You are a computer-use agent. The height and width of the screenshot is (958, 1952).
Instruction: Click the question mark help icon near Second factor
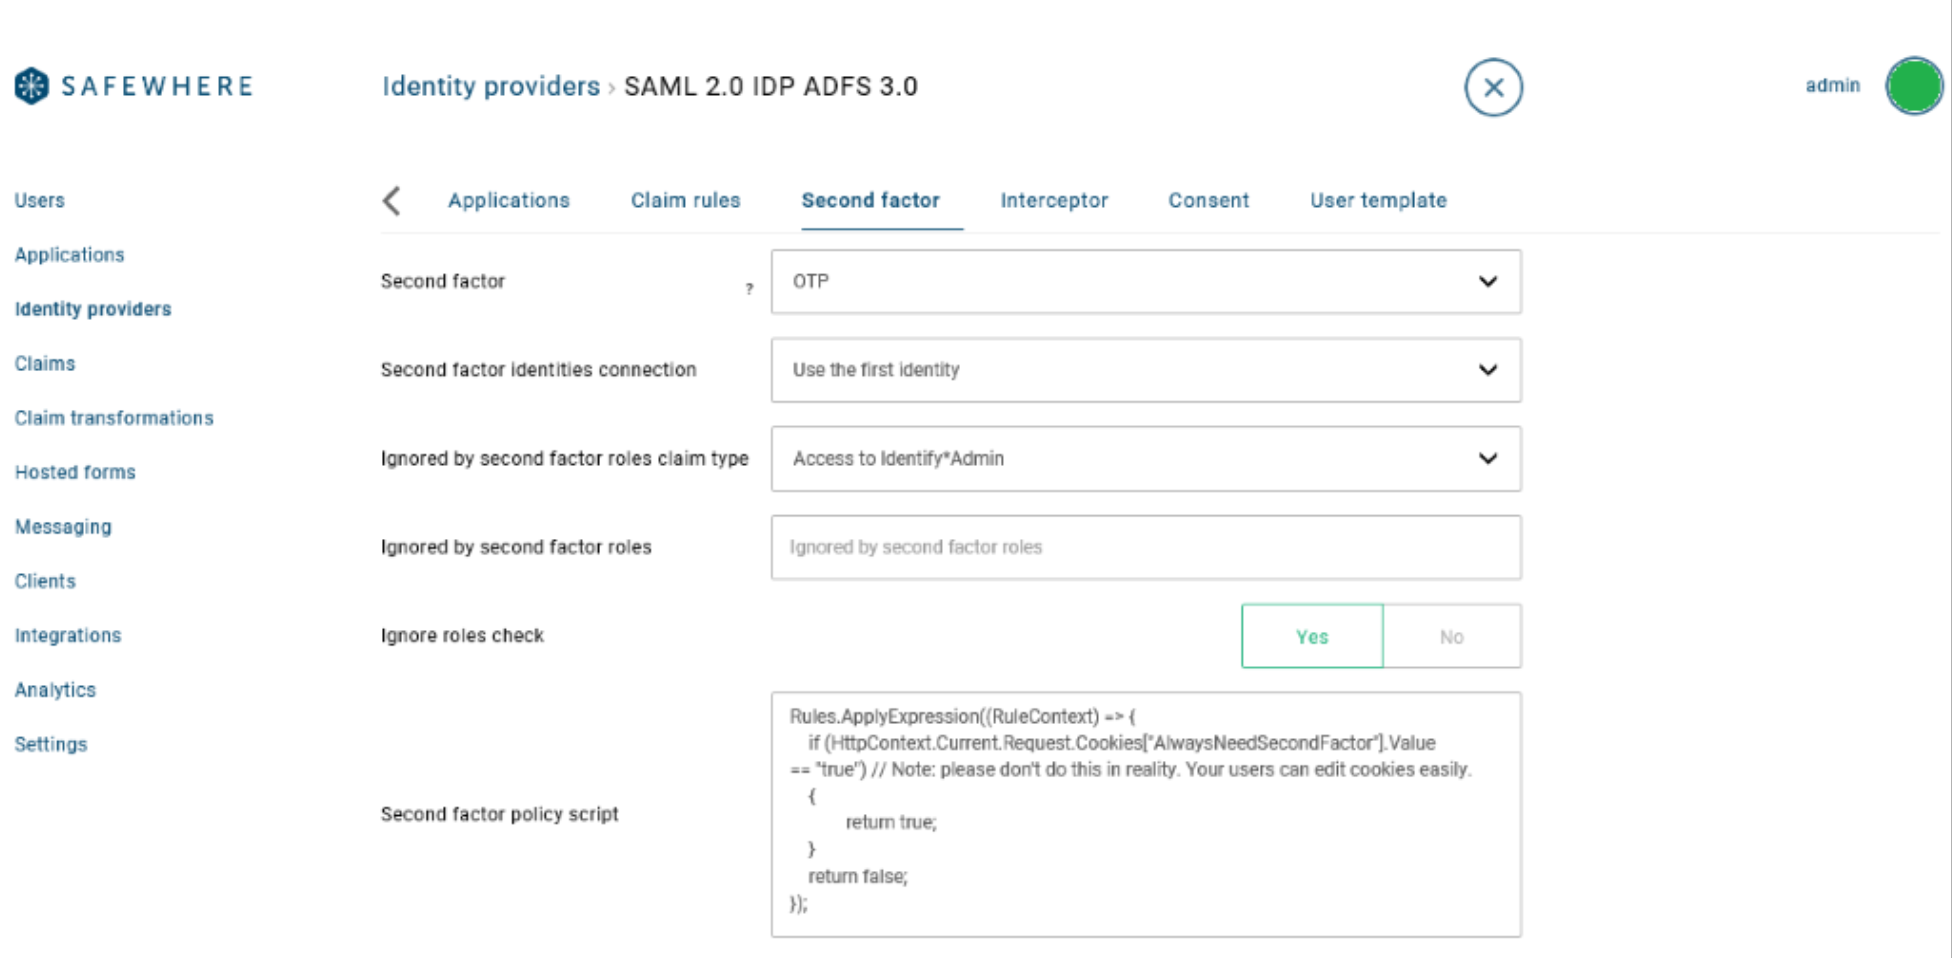pyautogui.click(x=748, y=290)
